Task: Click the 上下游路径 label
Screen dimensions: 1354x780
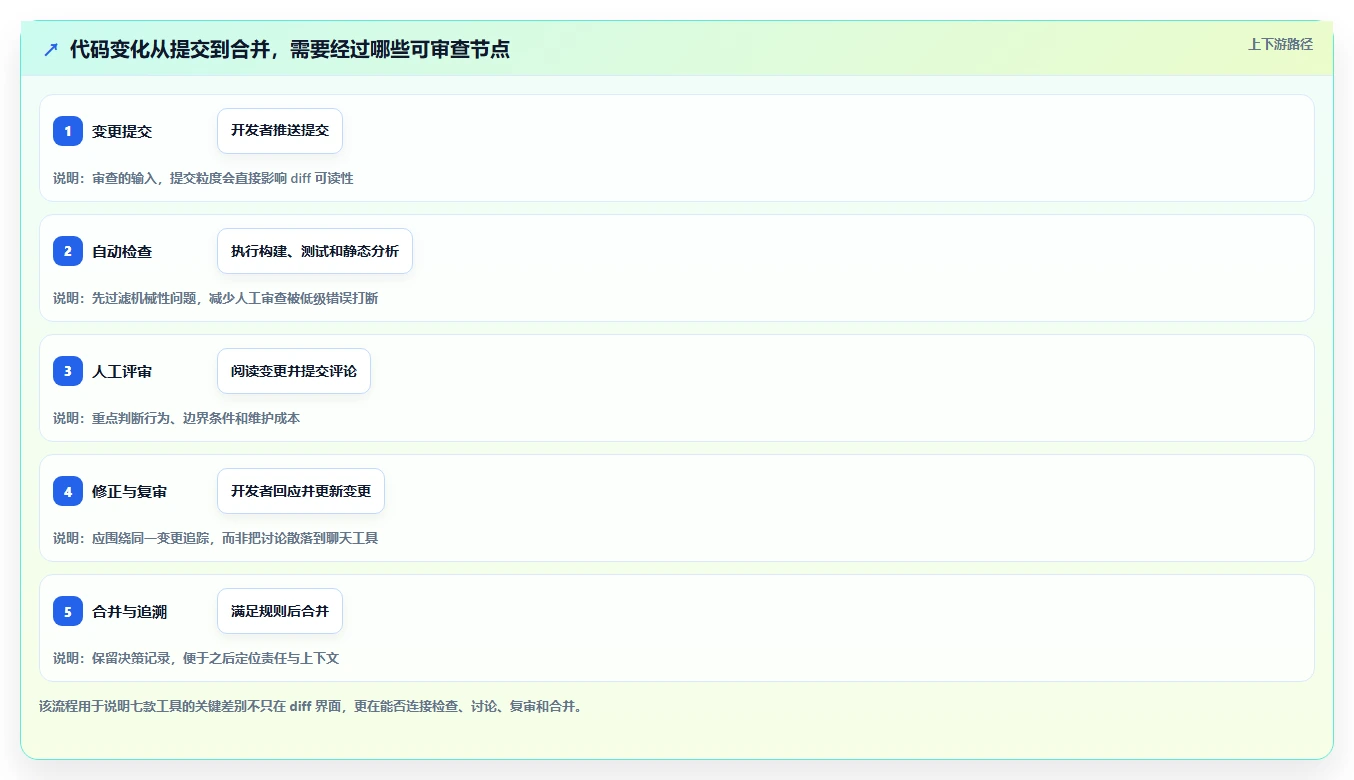Action: click(1280, 44)
